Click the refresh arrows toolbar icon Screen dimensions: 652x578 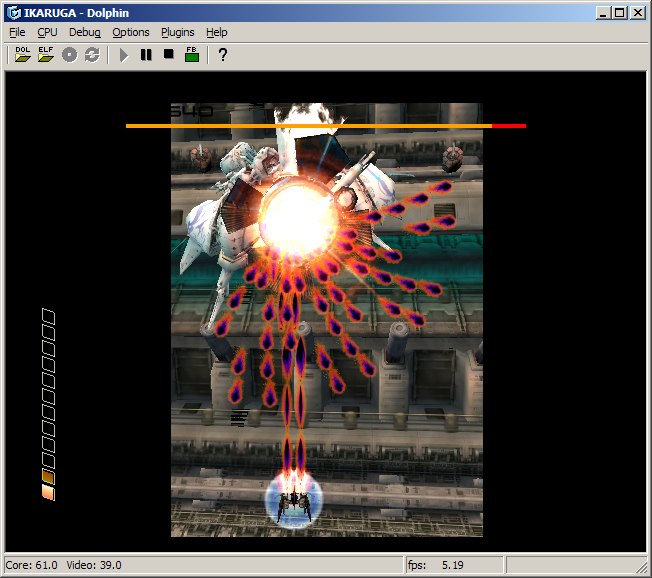point(92,55)
